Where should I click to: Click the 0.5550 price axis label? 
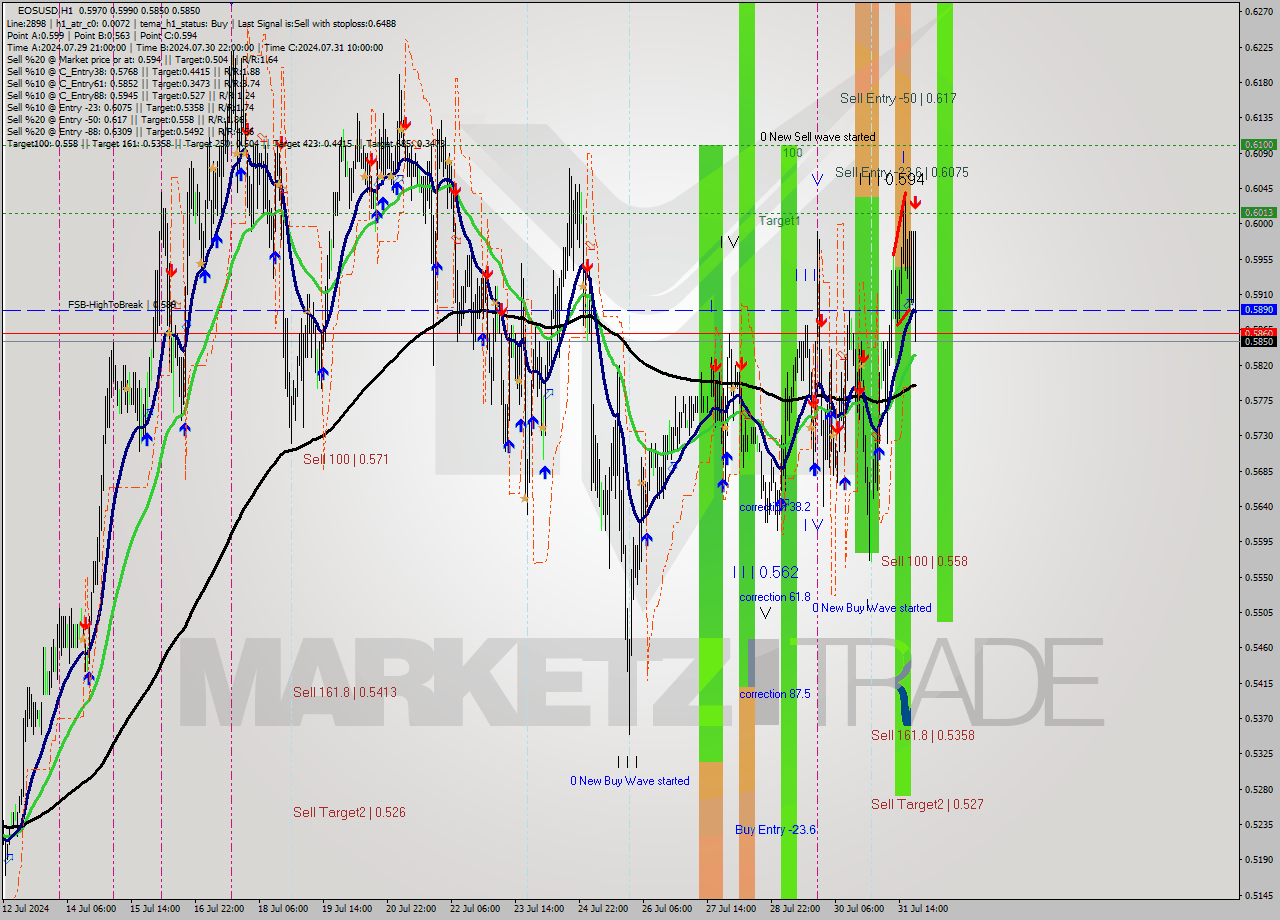(x=1258, y=577)
